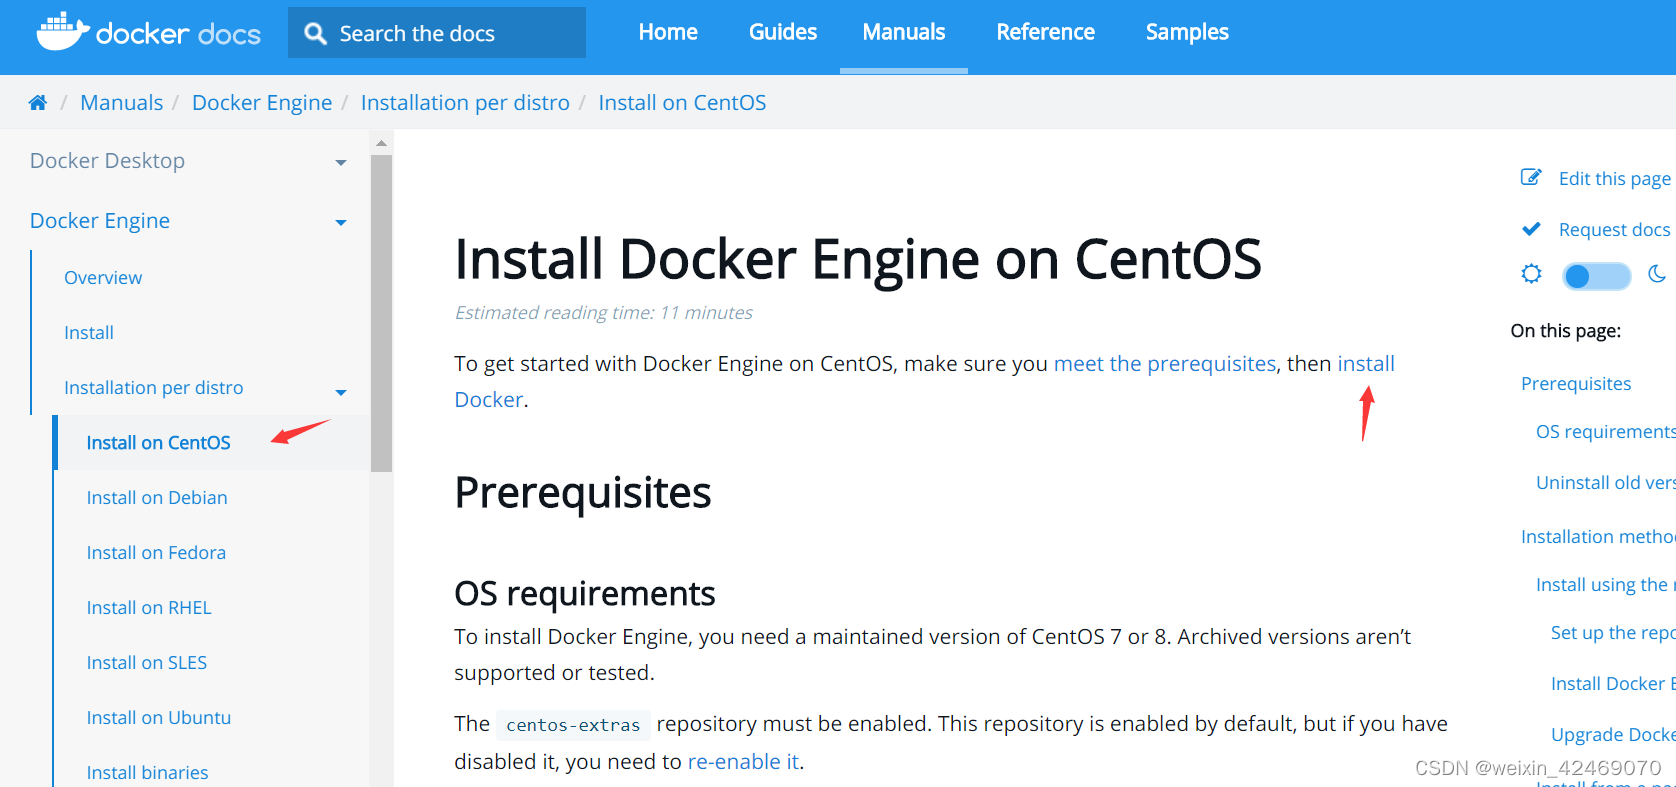This screenshot has width=1676, height=787.
Task: Click the sidebar scrollbar thumb
Action: pyautogui.click(x=381, y=312)
